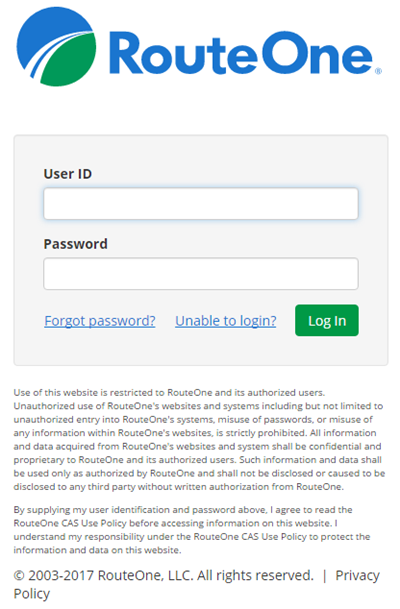Open the Forgot password? link
Screen dimensions: 400x609
[x=100, y=321]
